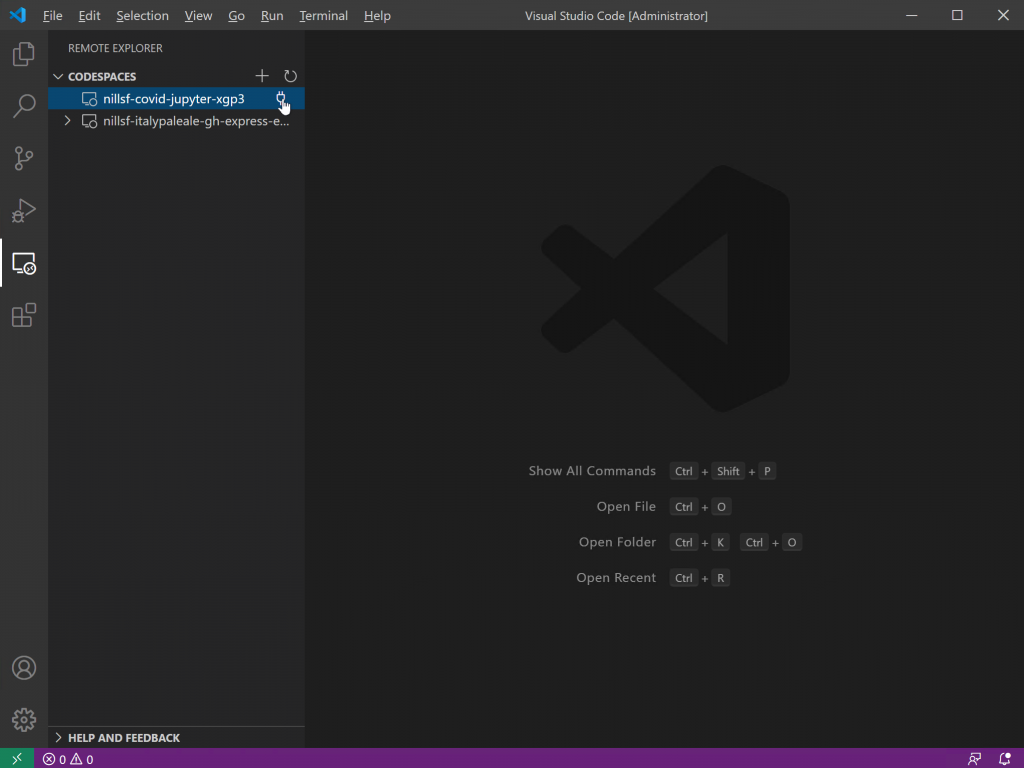Select the Remote Explorer activity icon
Screen dimensions: 1024x768
pyautogui.click(x=24, y=263)
